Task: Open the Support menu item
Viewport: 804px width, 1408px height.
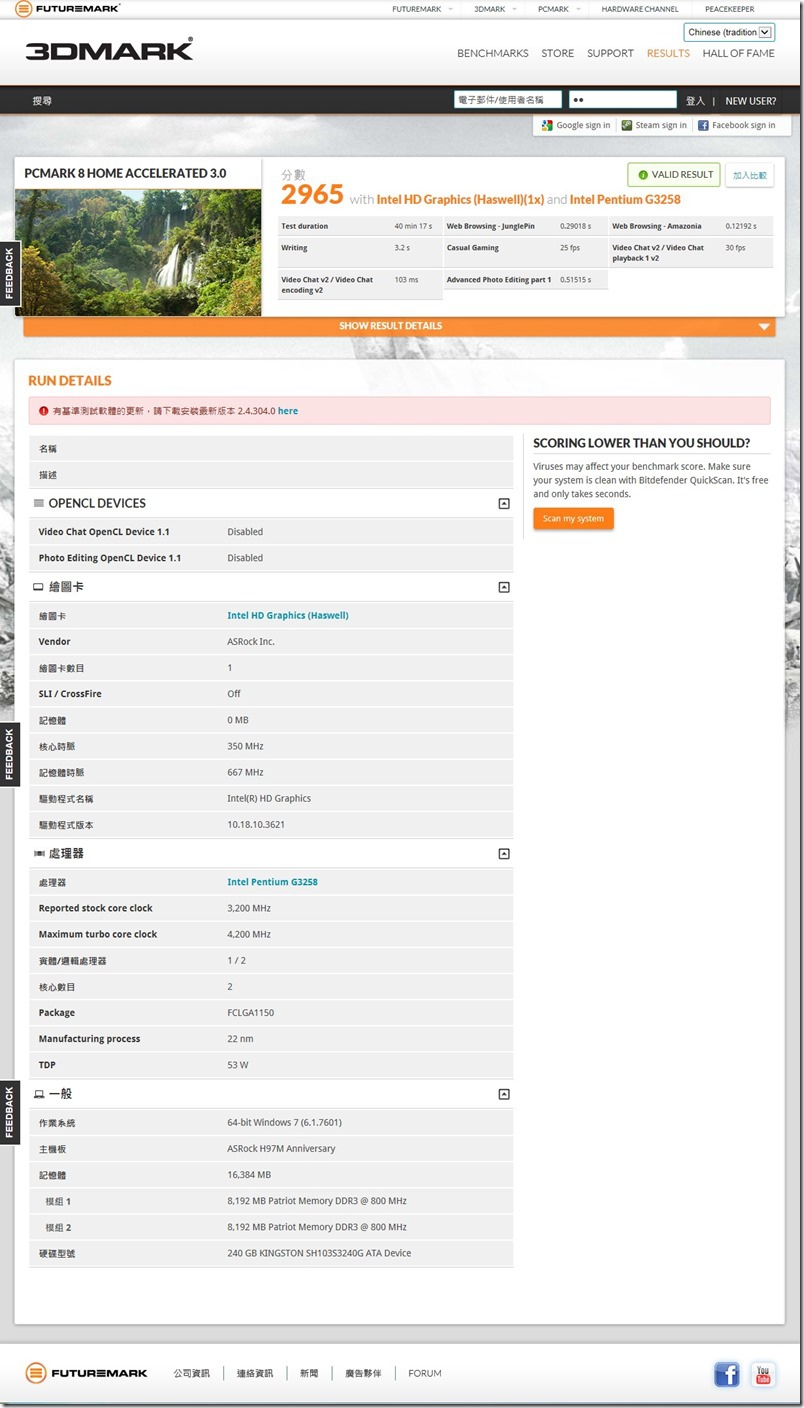Action: point(610,53)
